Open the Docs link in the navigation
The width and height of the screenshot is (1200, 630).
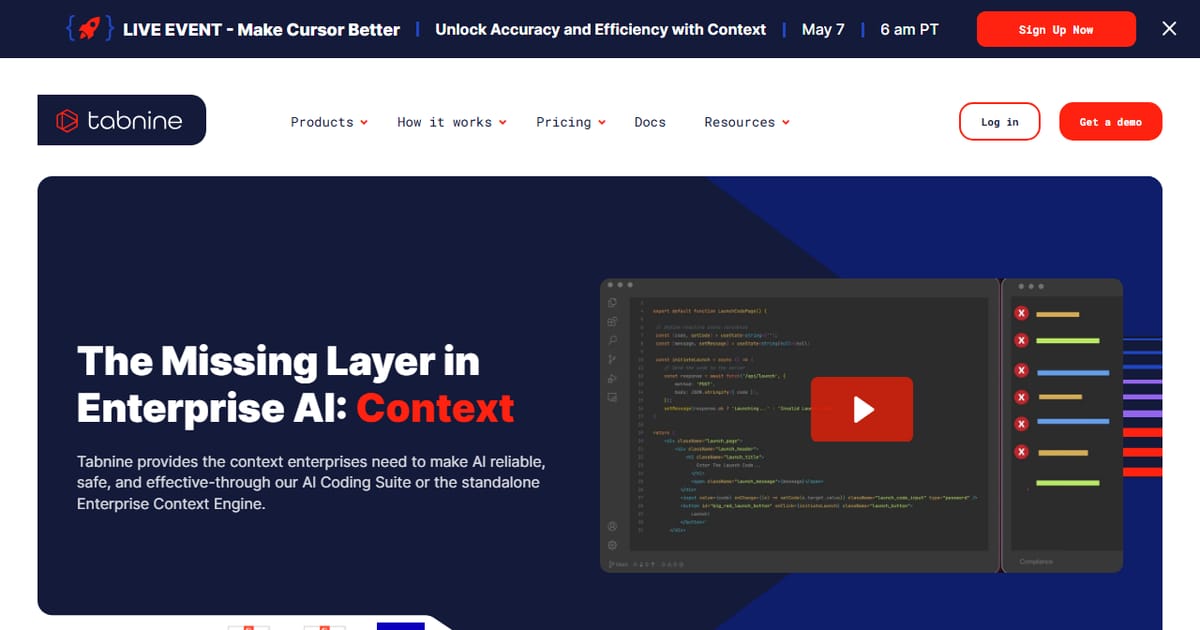[x=650, y=122]
